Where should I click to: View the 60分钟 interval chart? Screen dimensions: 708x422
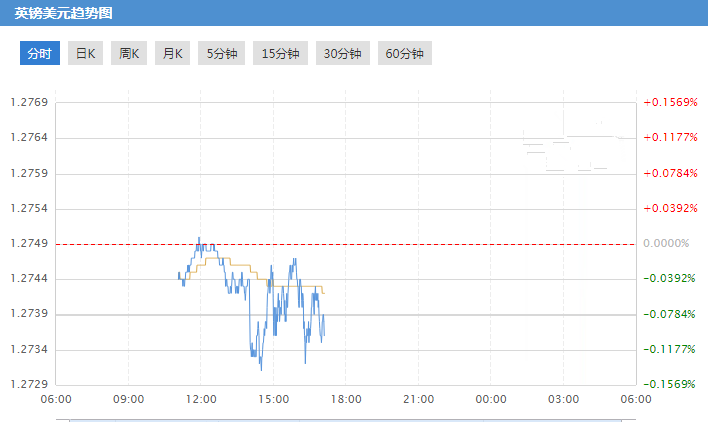[404, 54]
